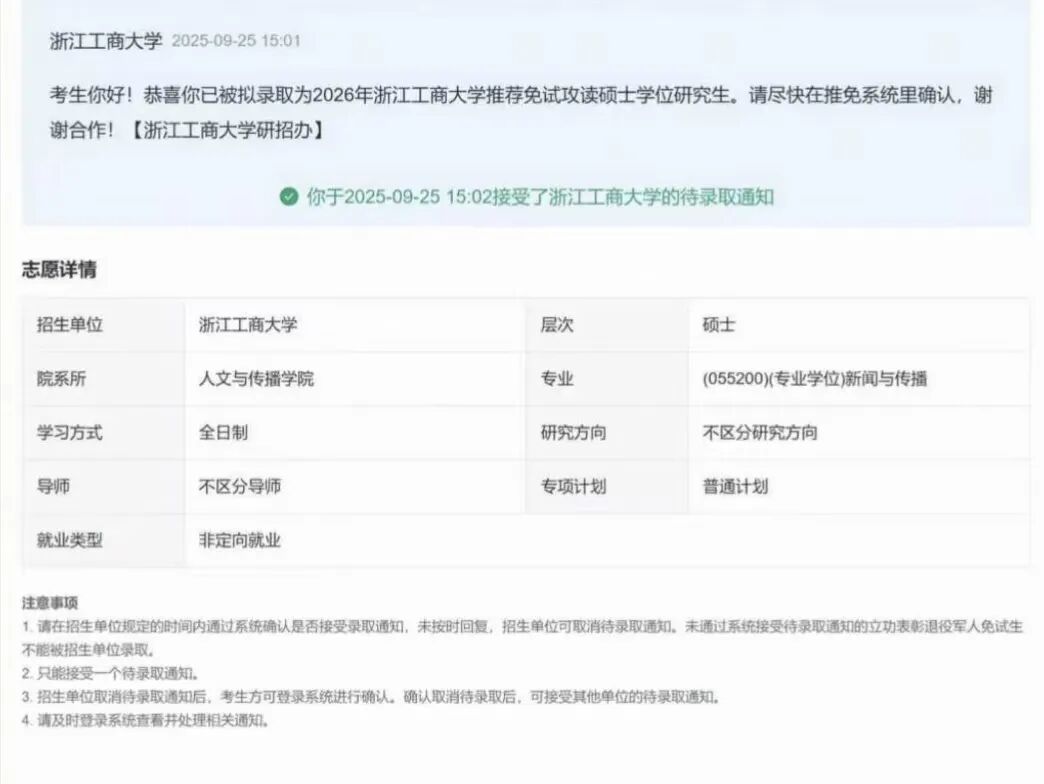Click the 非定向就业 employment type value
1044x784 pixels.
239,541
